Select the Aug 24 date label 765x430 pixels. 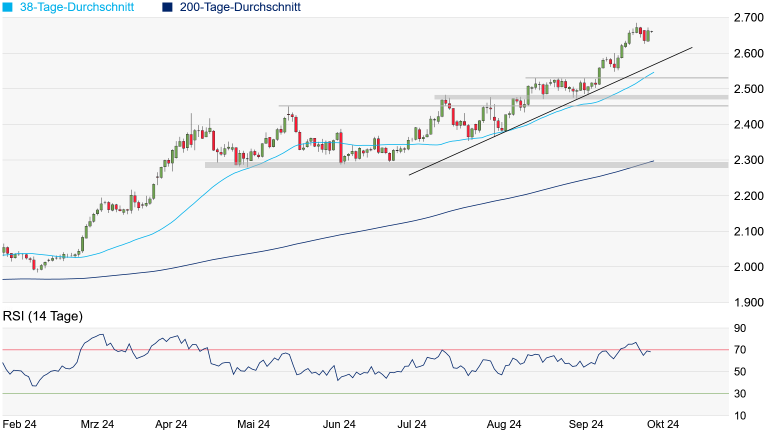(503, 424)
